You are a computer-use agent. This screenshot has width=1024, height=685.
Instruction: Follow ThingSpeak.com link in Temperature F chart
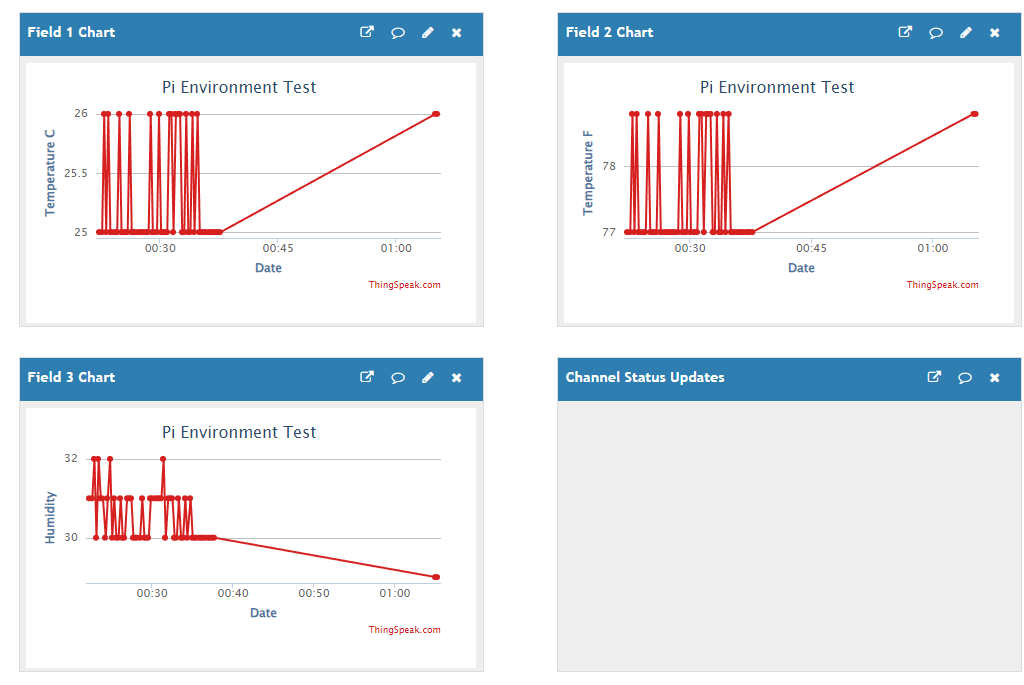coord(942,285)
